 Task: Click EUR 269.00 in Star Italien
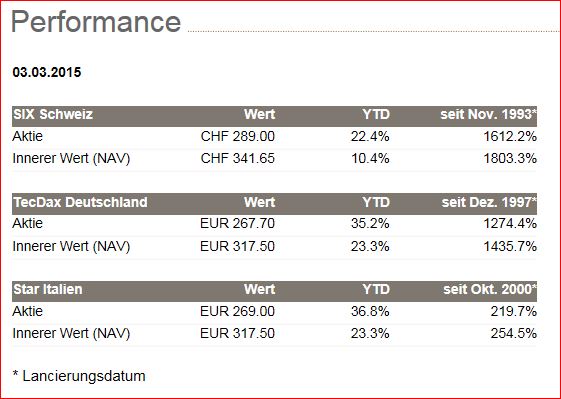tap(237, 311)
